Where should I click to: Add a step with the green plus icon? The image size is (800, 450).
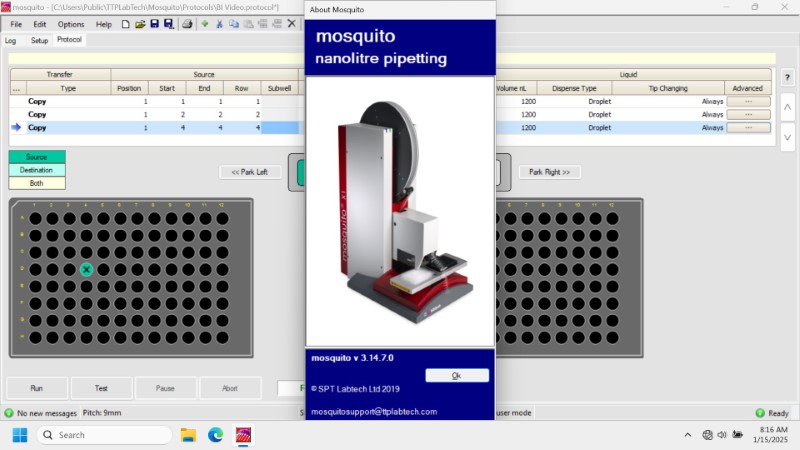(205, 24)
